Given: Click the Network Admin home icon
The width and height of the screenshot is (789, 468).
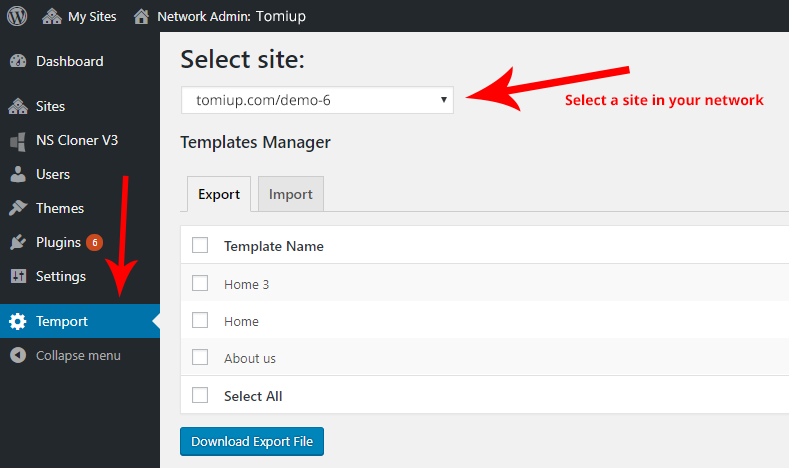Looking at the screenshot, I should pyautogui.click(x=141, y=16).
